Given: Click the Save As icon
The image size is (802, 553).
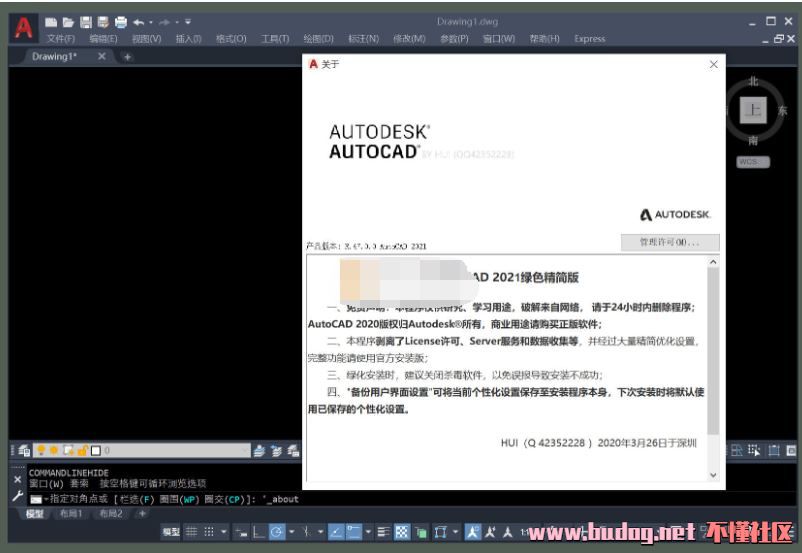Looking at the screenshot, I should (x=103, y=22).
